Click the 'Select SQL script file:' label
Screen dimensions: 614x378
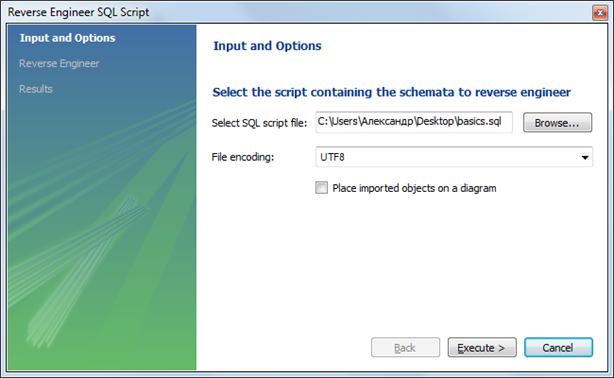[x=259, y=123]
